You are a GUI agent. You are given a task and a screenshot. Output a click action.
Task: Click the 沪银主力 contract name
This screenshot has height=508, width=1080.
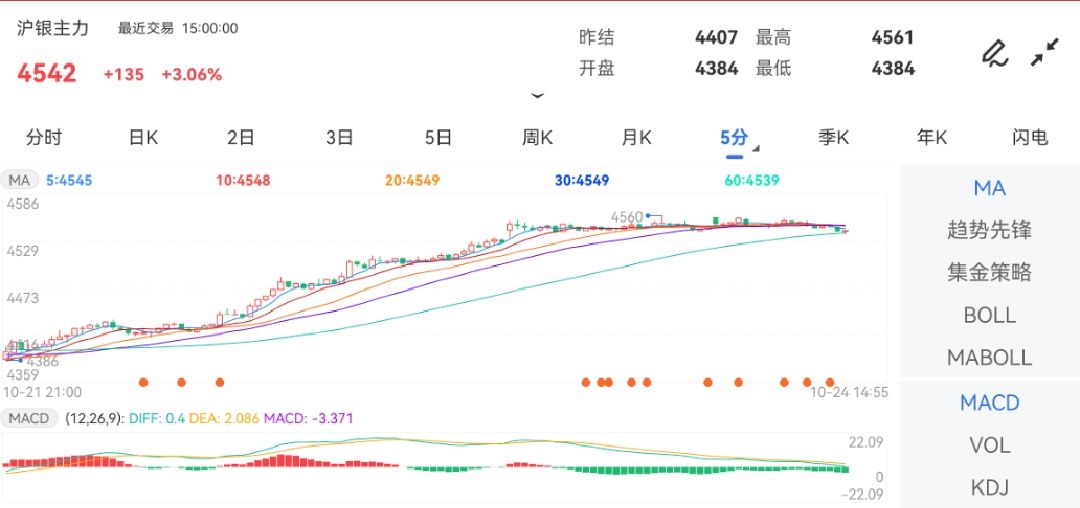pyautogui.click(x=53, y=28)
